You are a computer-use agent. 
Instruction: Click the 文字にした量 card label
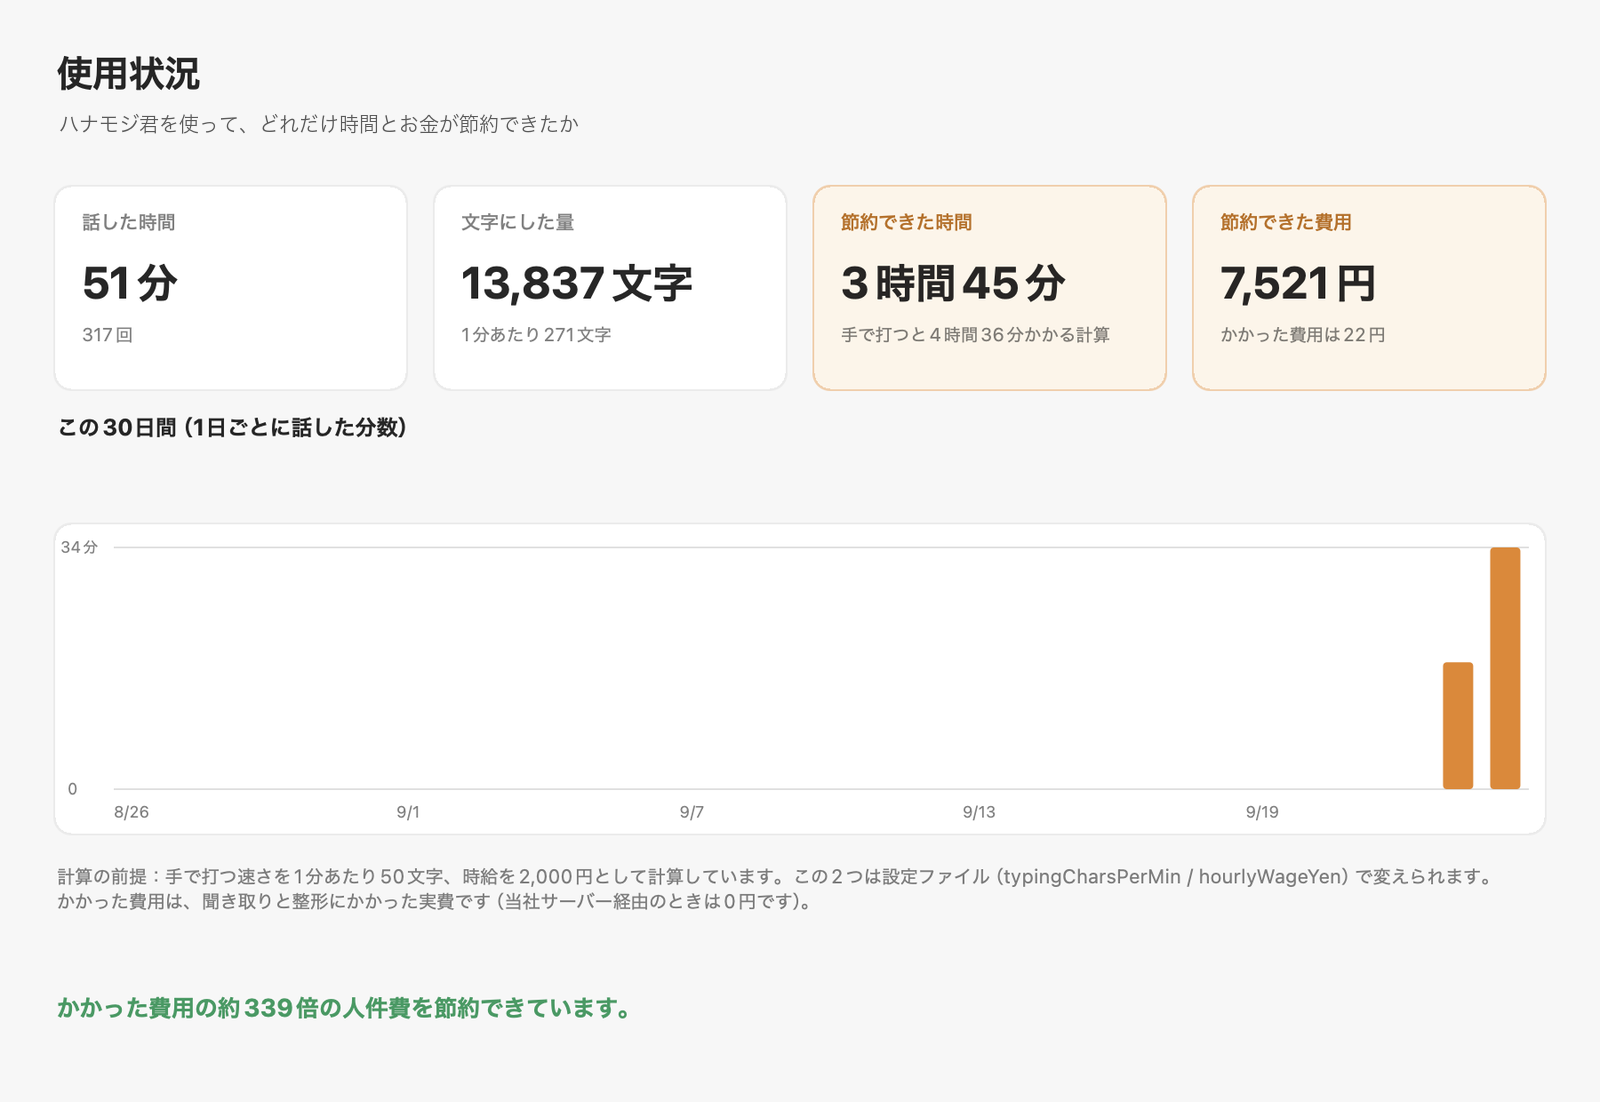tap(518, 222)
